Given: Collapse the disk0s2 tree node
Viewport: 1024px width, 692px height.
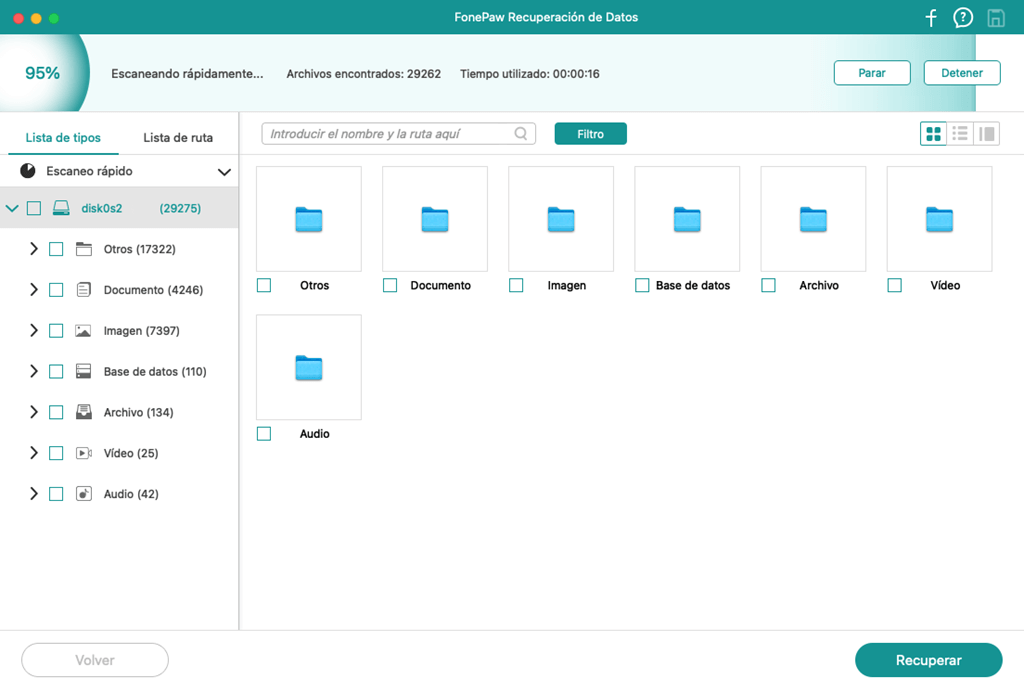Looking at the screenshot, I should [x=12, y=208].
